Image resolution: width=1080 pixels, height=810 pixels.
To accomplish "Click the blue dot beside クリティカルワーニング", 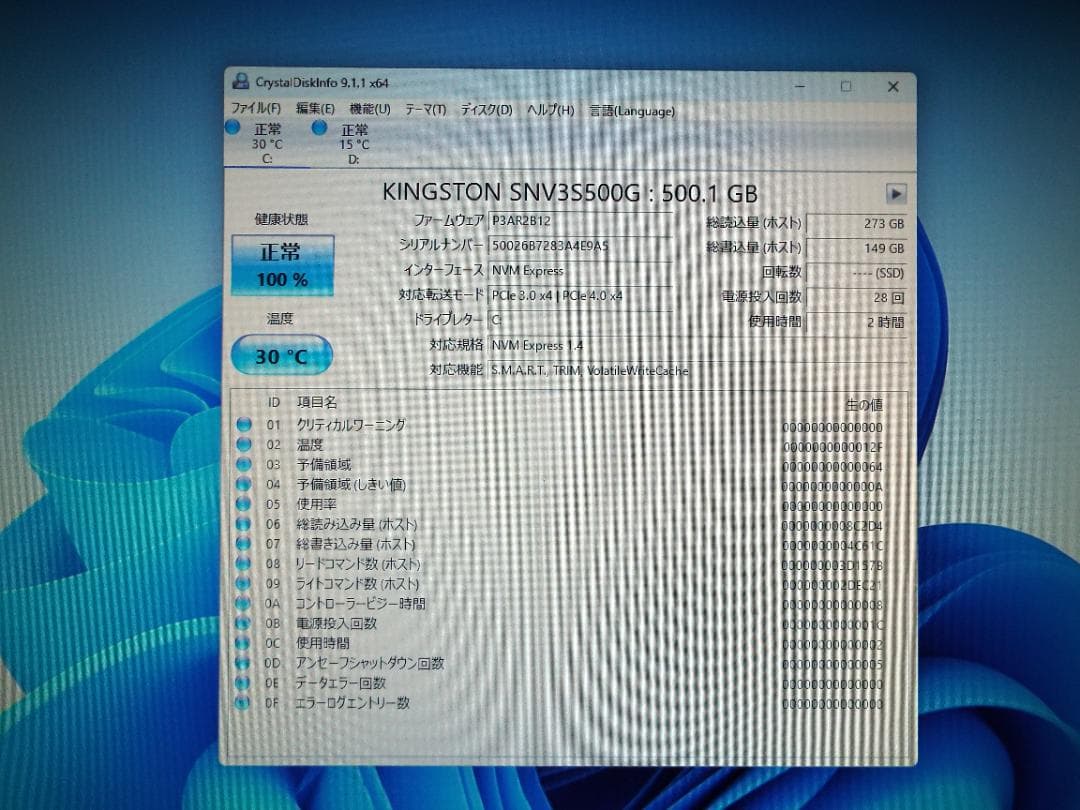I will pos(243,424).
